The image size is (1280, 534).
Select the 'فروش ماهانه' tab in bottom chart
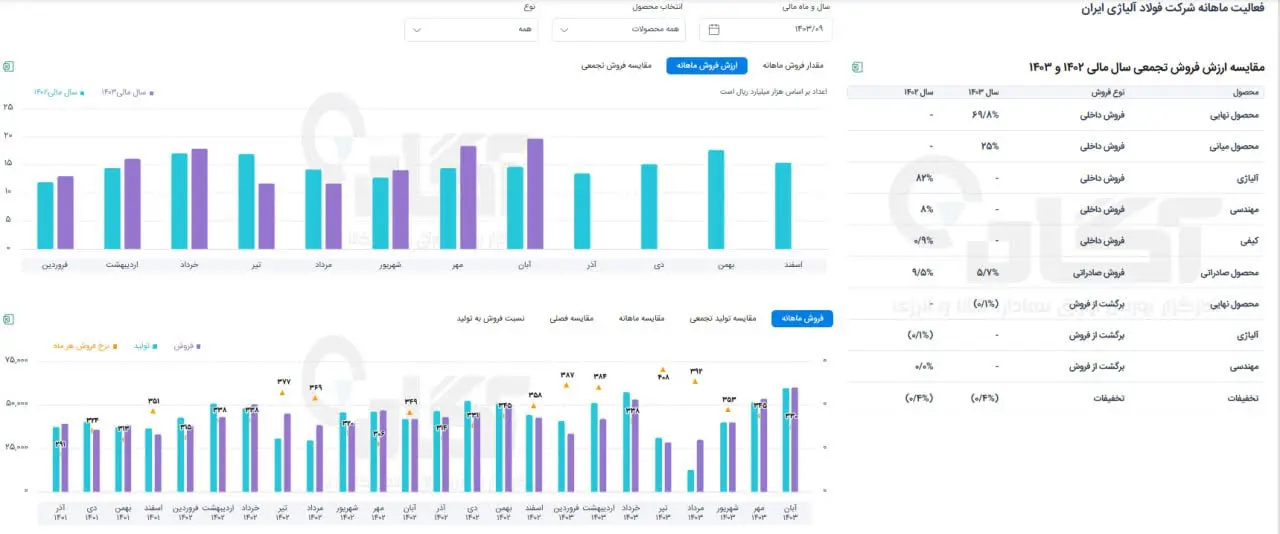(802, 318)
